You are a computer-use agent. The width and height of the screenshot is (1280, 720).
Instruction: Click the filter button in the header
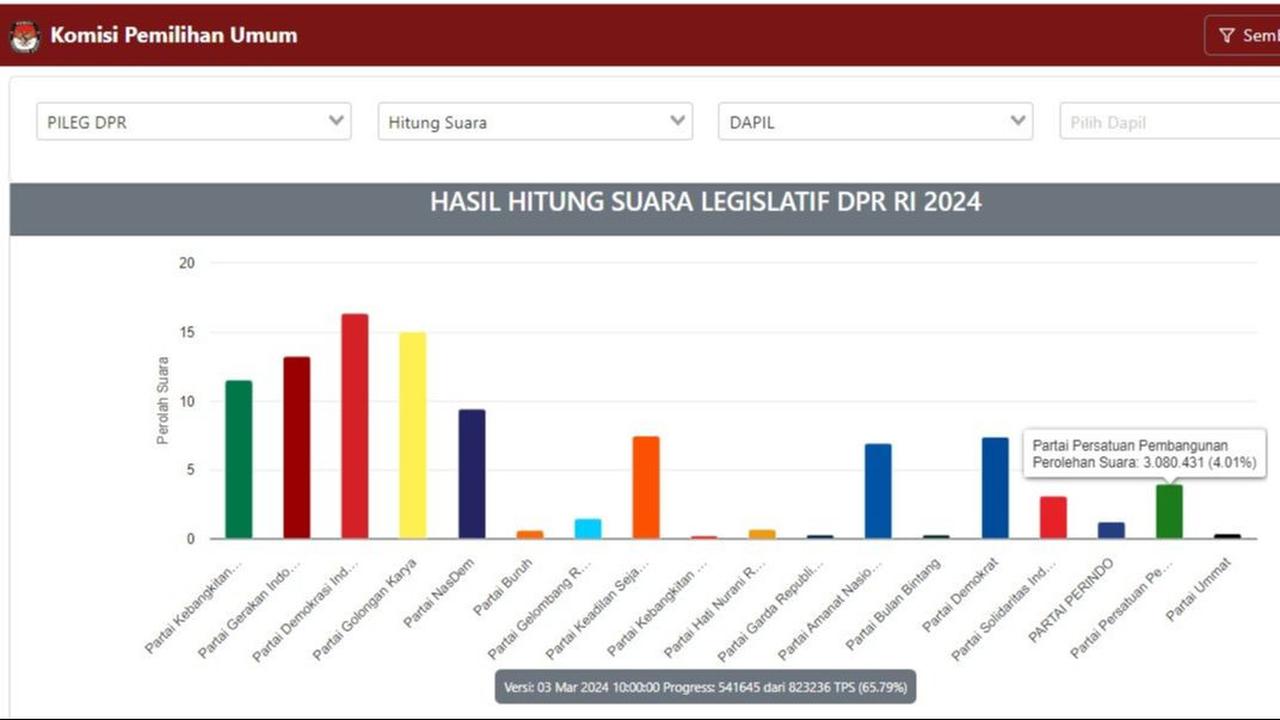point(1245,36)
